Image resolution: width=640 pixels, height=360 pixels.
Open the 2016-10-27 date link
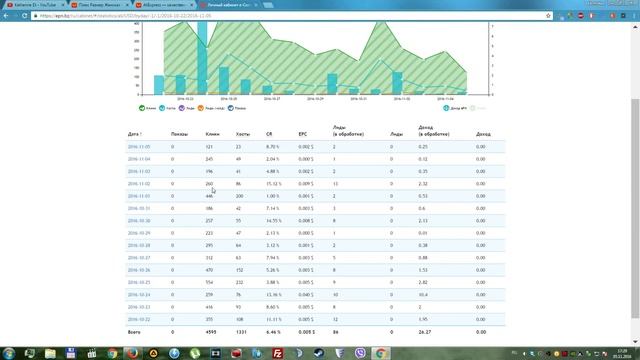click(x=139, y=258)
